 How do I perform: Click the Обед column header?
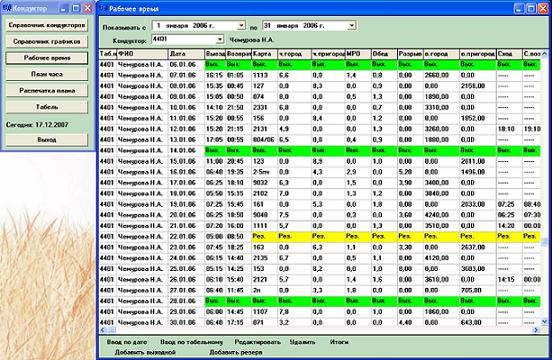pyautogui.click(x=384, y=54)
